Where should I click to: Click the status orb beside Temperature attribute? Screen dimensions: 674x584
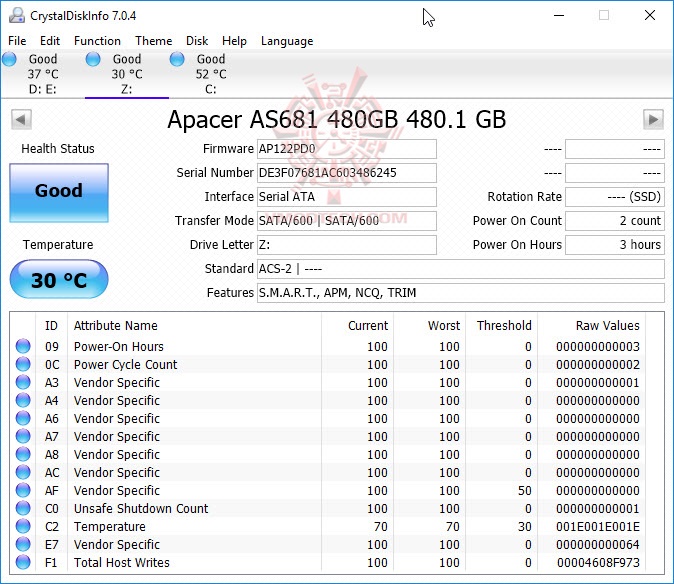tap(23, 527)
